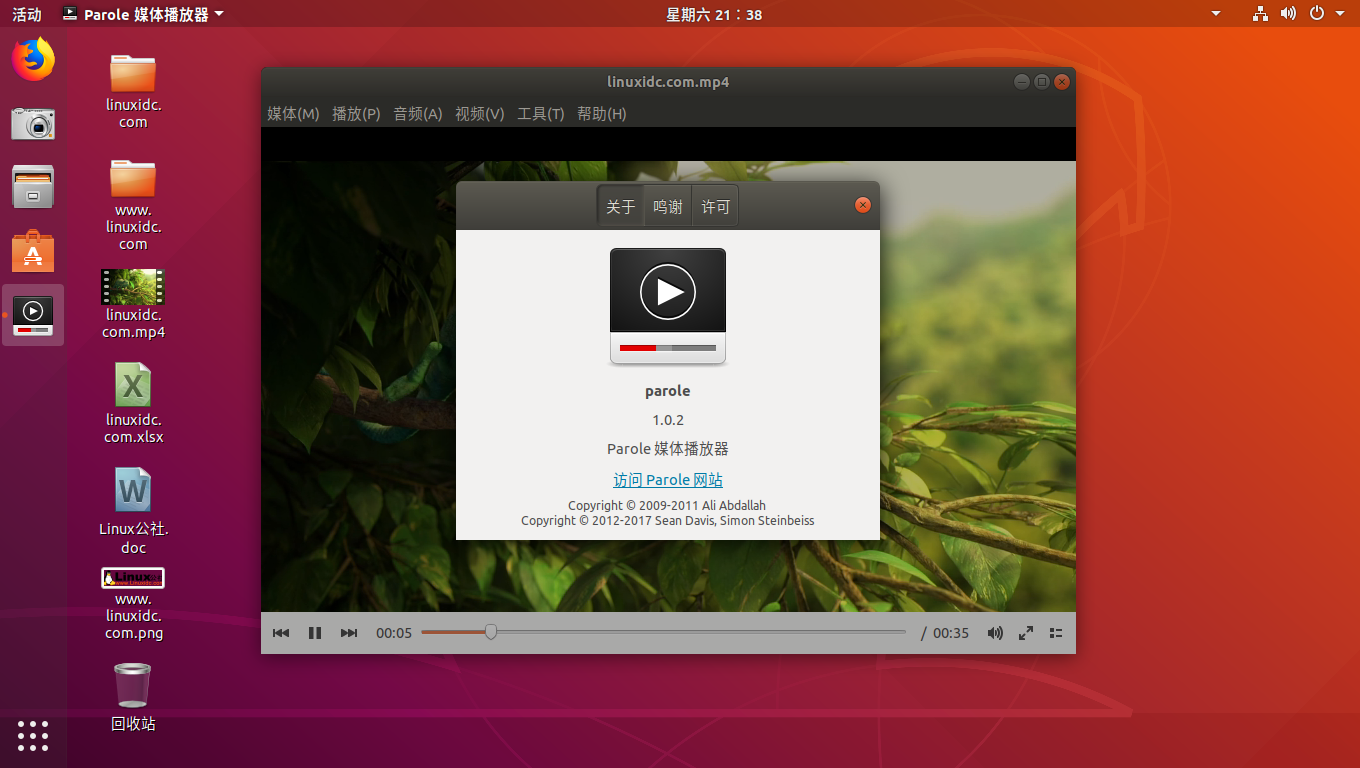Skip to next track in Parole
Screen dimensions: 1360x768
(x=349, y=633)
